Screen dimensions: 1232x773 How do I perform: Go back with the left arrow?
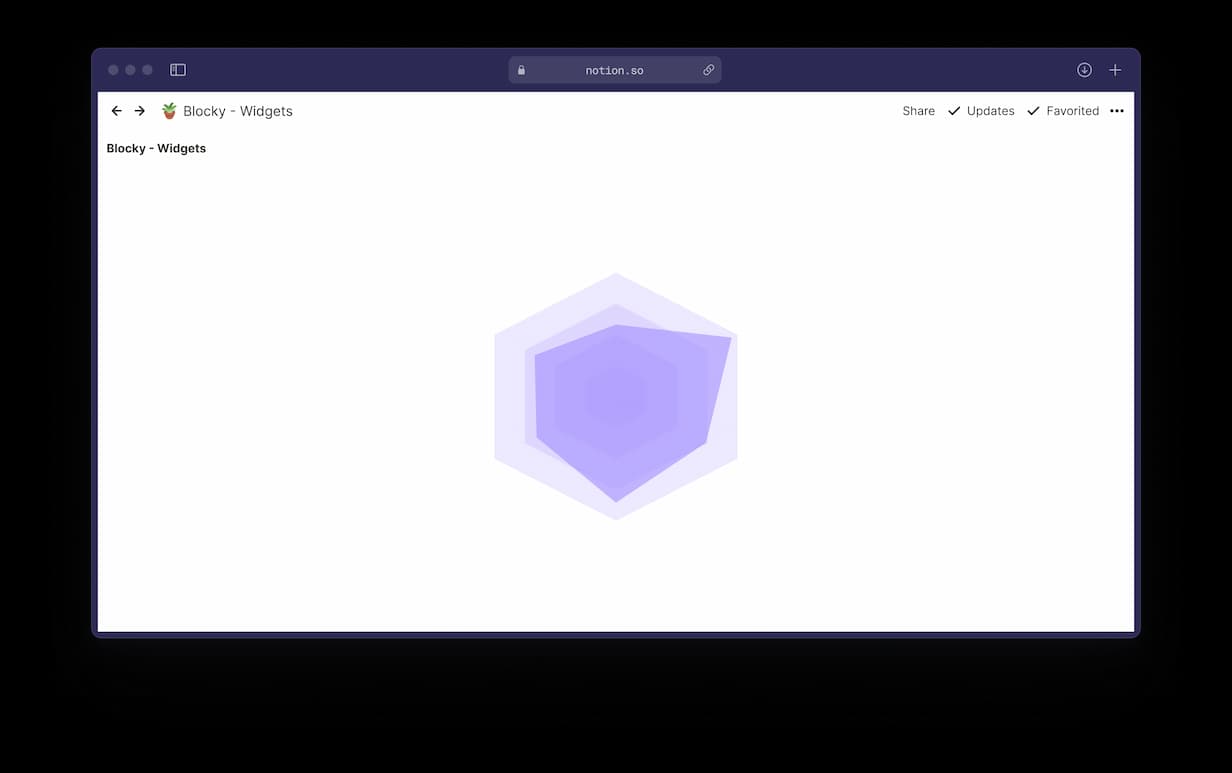click(x=116, y=111)
